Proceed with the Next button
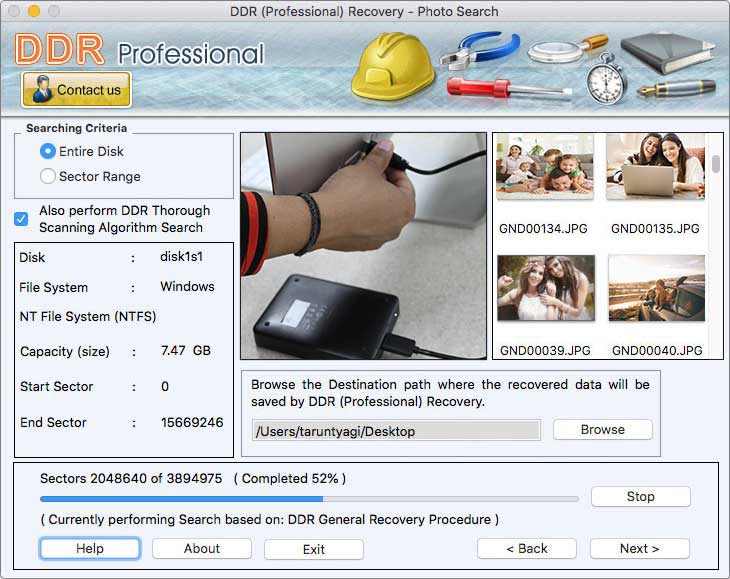 point(640,548)
